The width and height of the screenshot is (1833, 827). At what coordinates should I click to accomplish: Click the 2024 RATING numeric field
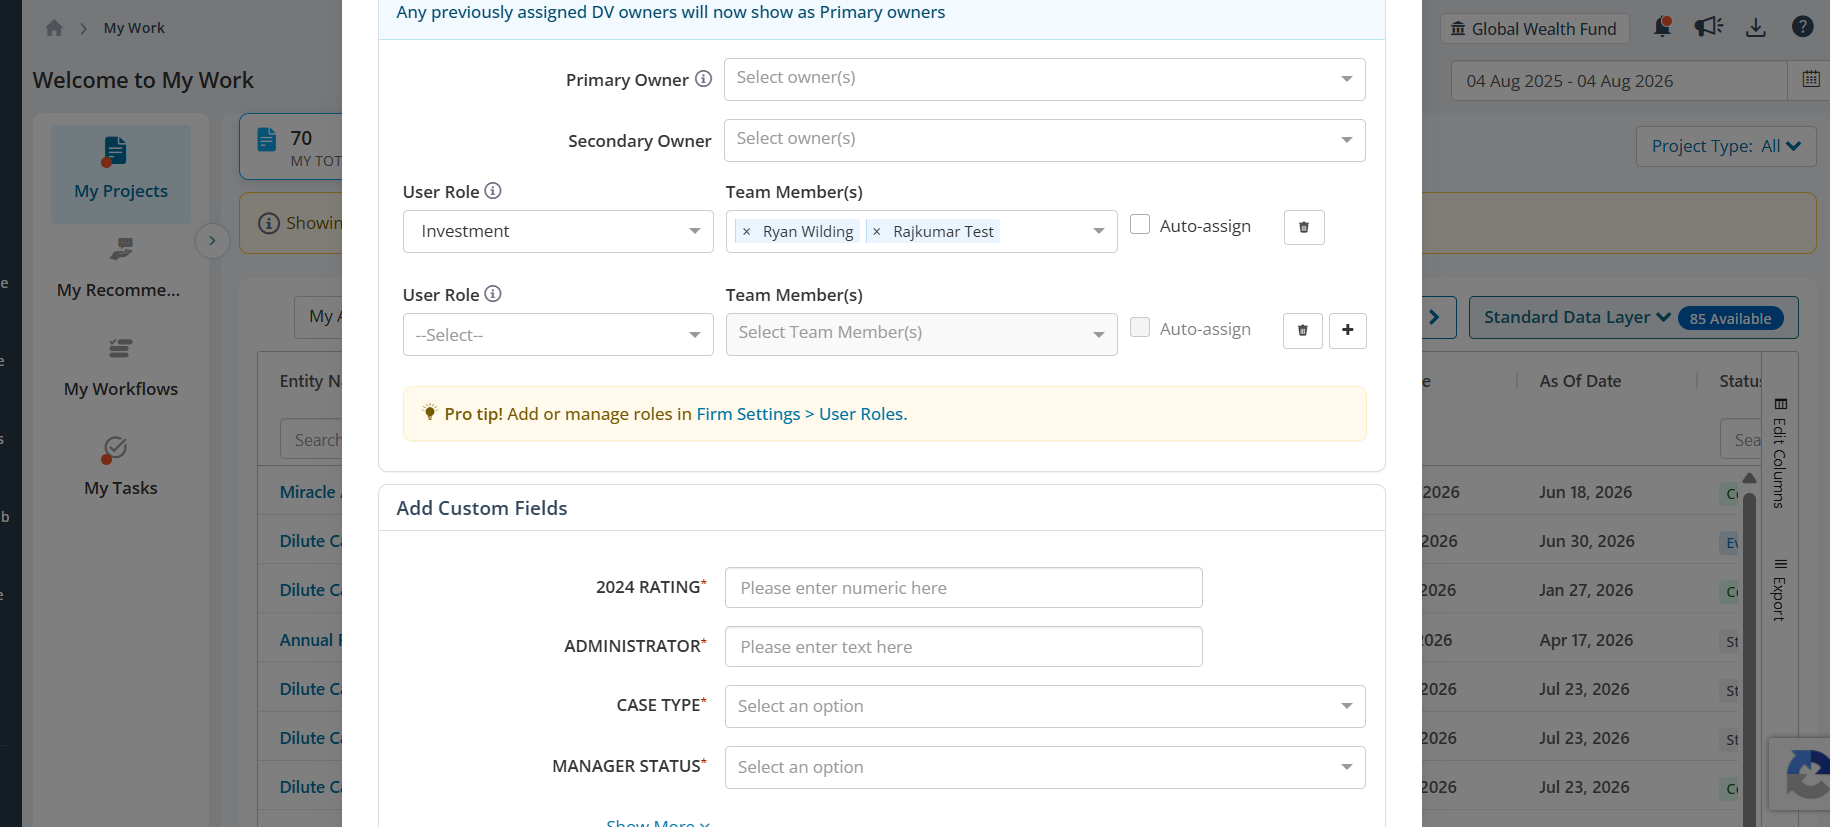[964, 588]
